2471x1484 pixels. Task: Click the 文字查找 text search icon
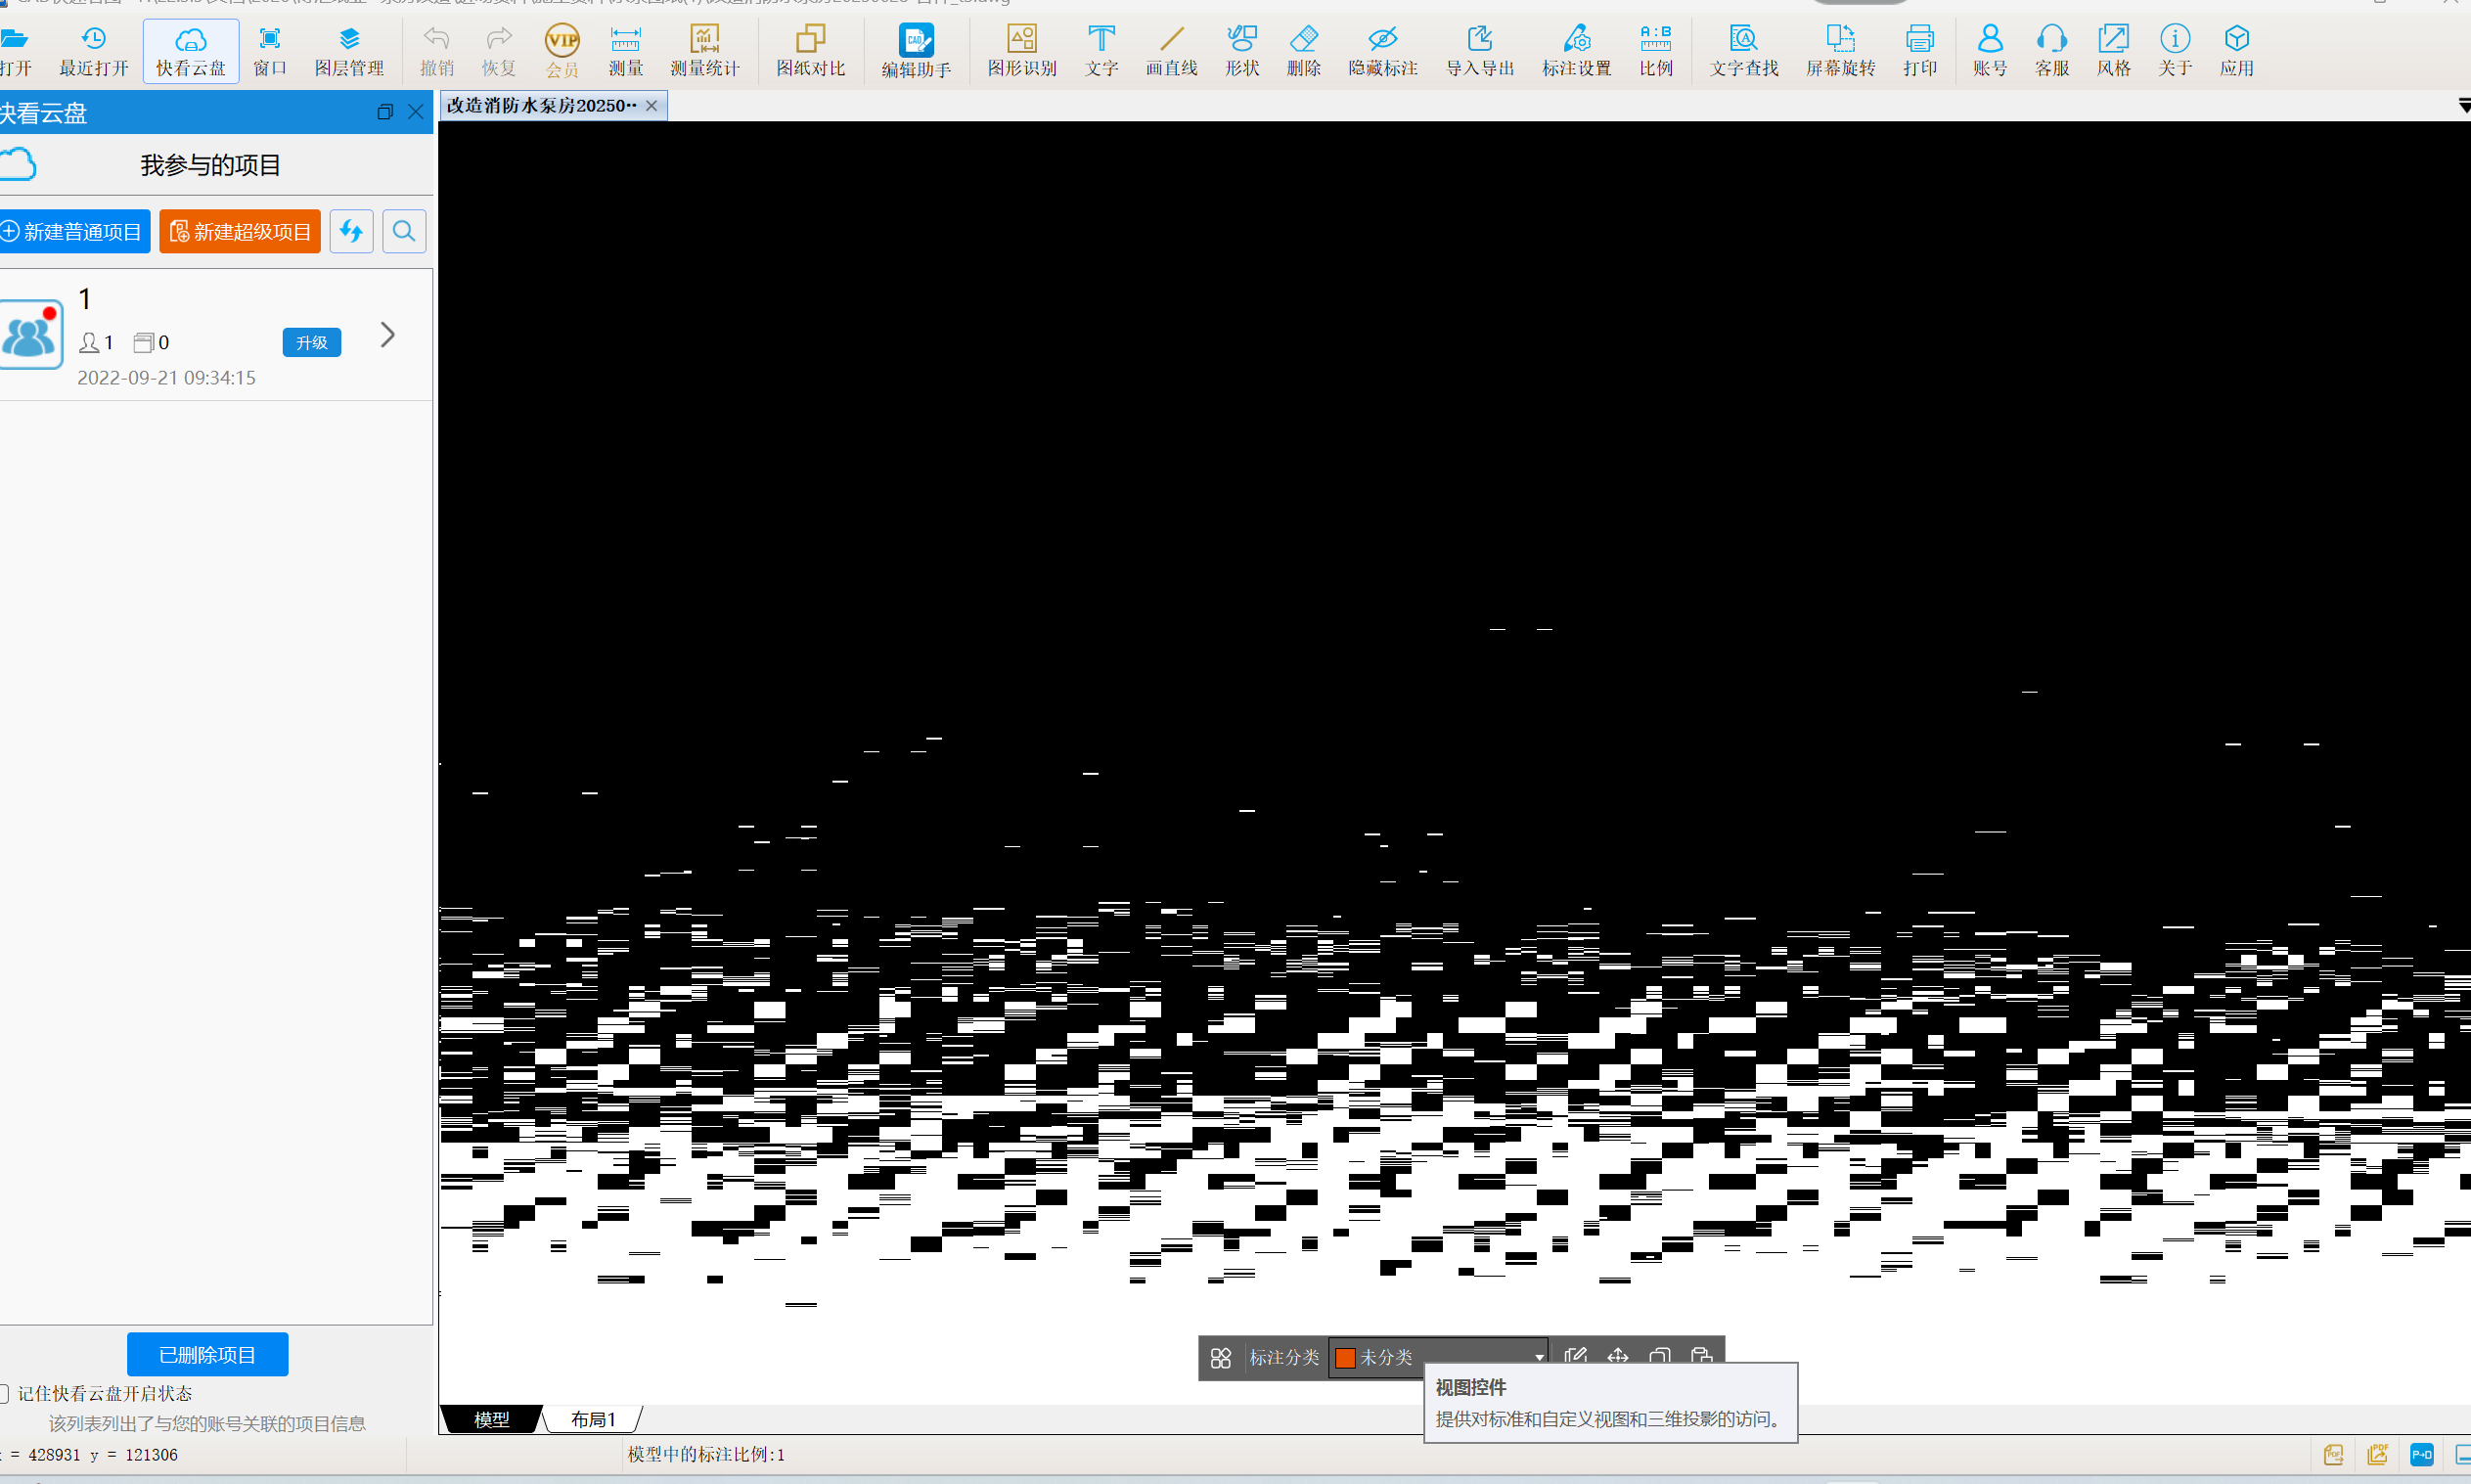click(1743, 50)
